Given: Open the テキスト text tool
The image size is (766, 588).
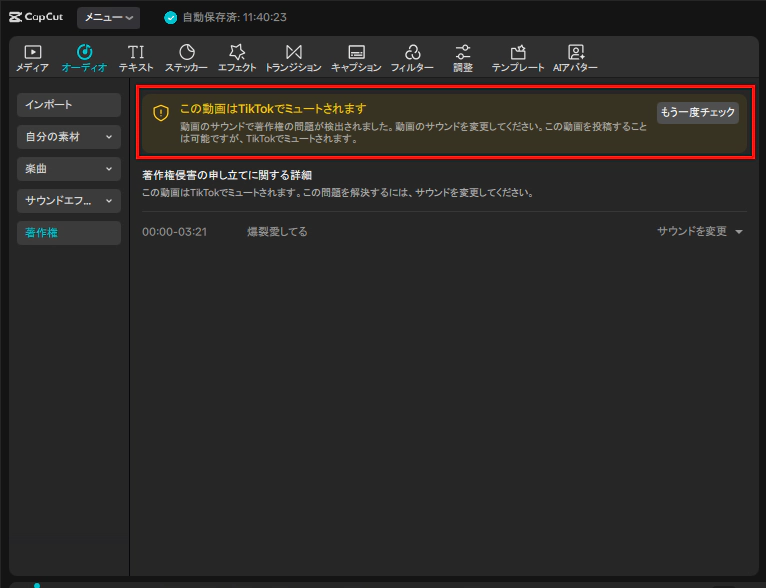Looking at the screenshot, I should click(x=136, y=58).
